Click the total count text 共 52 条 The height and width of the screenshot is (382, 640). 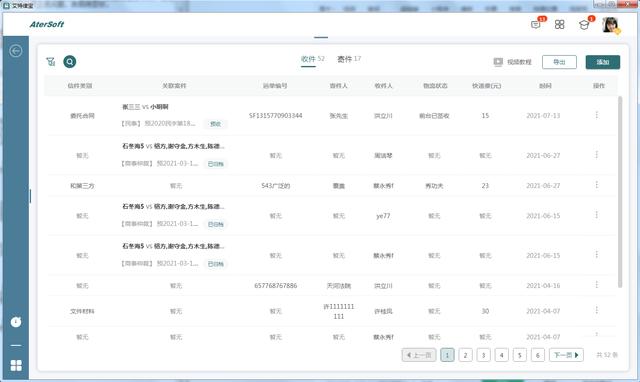(x=607, y=355)
